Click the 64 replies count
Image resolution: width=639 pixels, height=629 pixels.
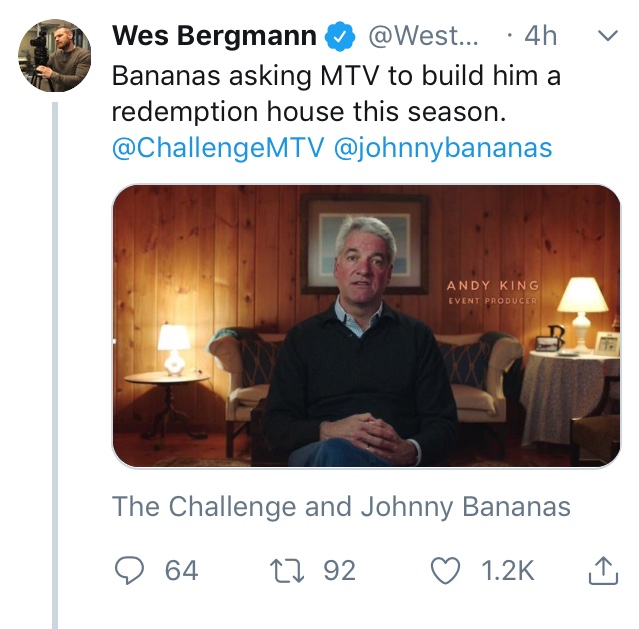(181, 570)
